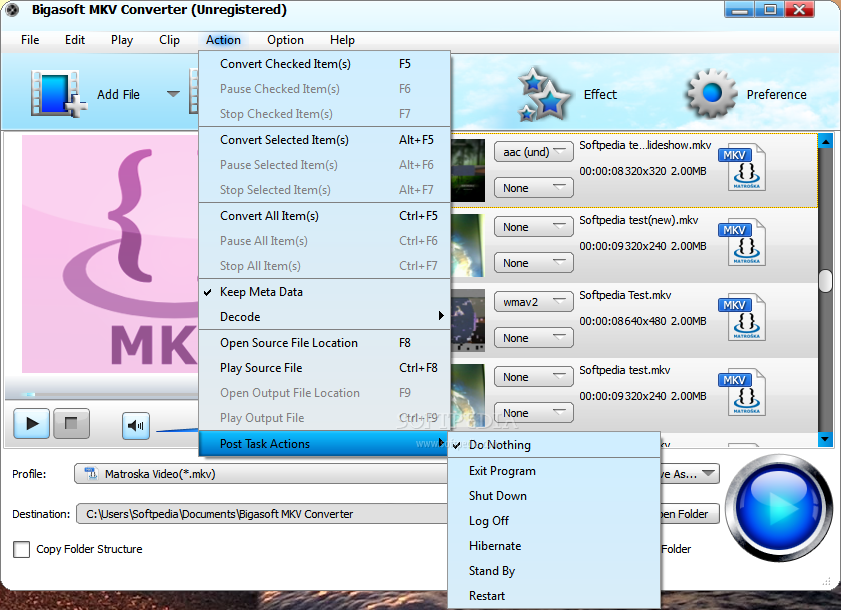The height and width of the screenshot is (610, 841).
Task: Click the big blue Convert button
Action: coord(778,507)
